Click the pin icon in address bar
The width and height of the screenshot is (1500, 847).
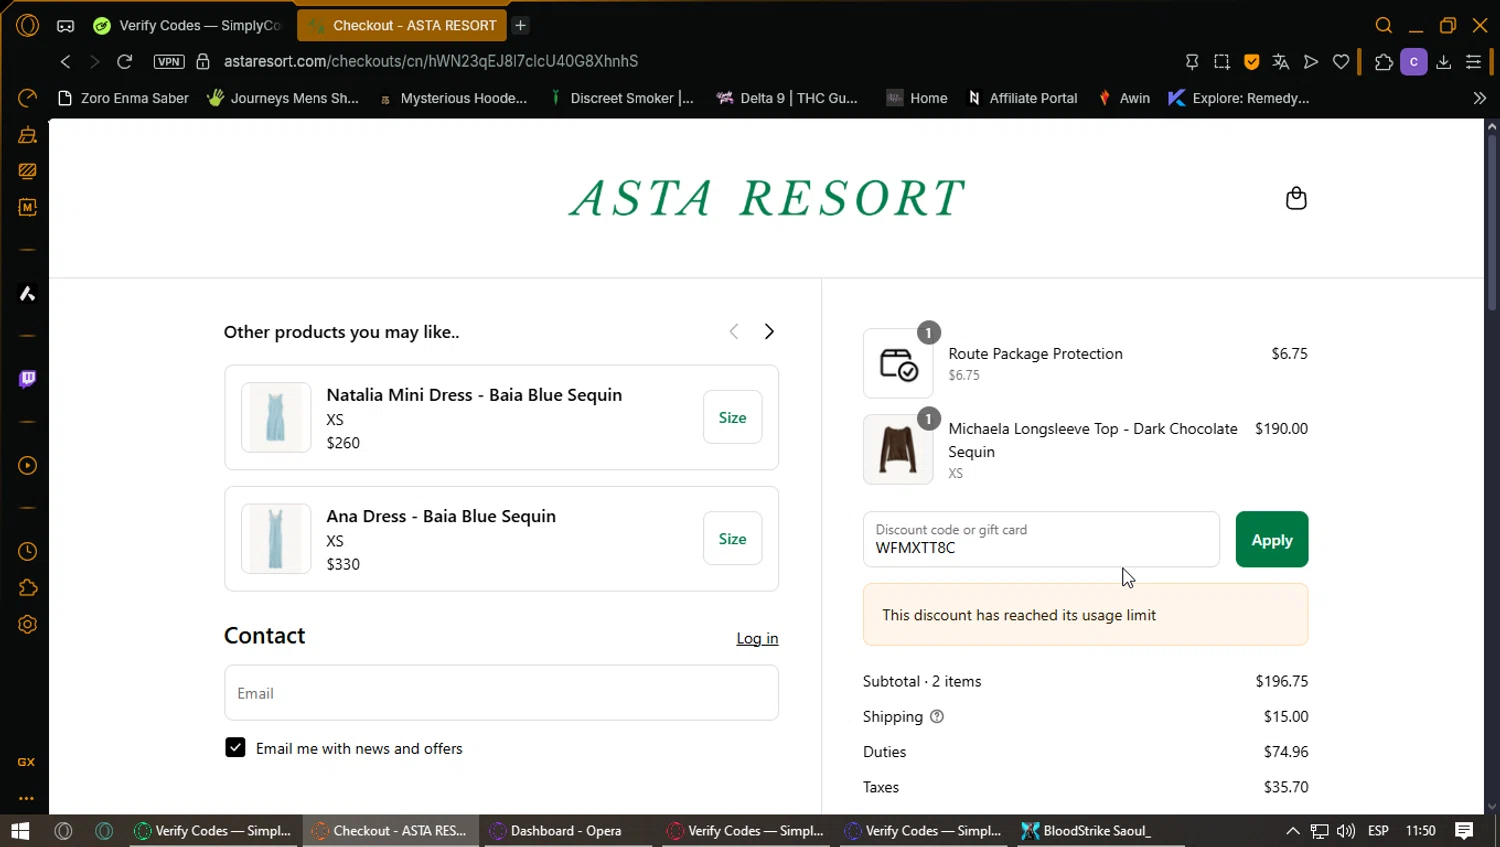pyautogui.click(x=1192, y=62)
